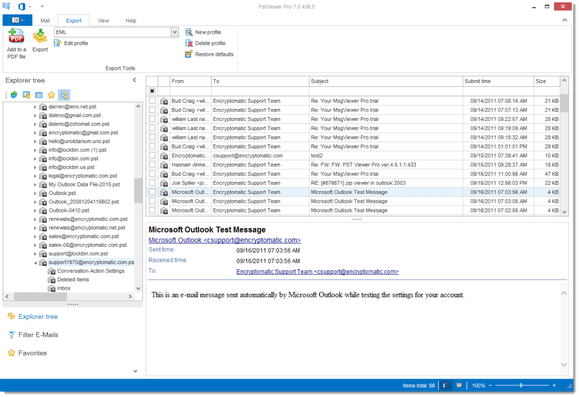This screenshot has width=579, height=397.
Task: Click the email list vertical scrollbar
Action: point(564,146)
